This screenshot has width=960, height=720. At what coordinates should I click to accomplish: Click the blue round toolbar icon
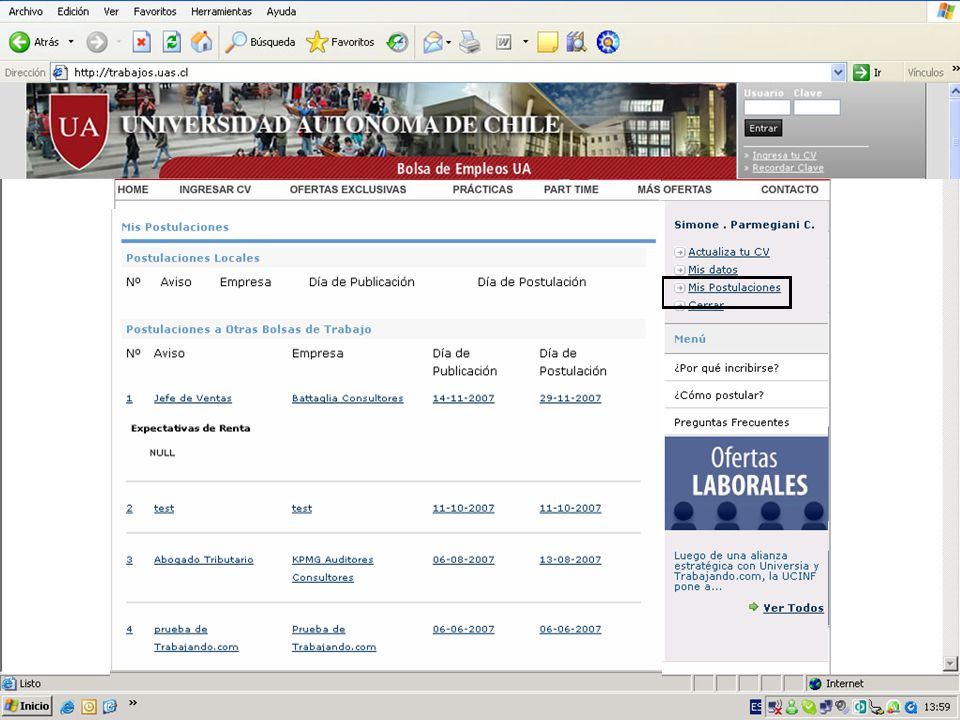(608, 42)
